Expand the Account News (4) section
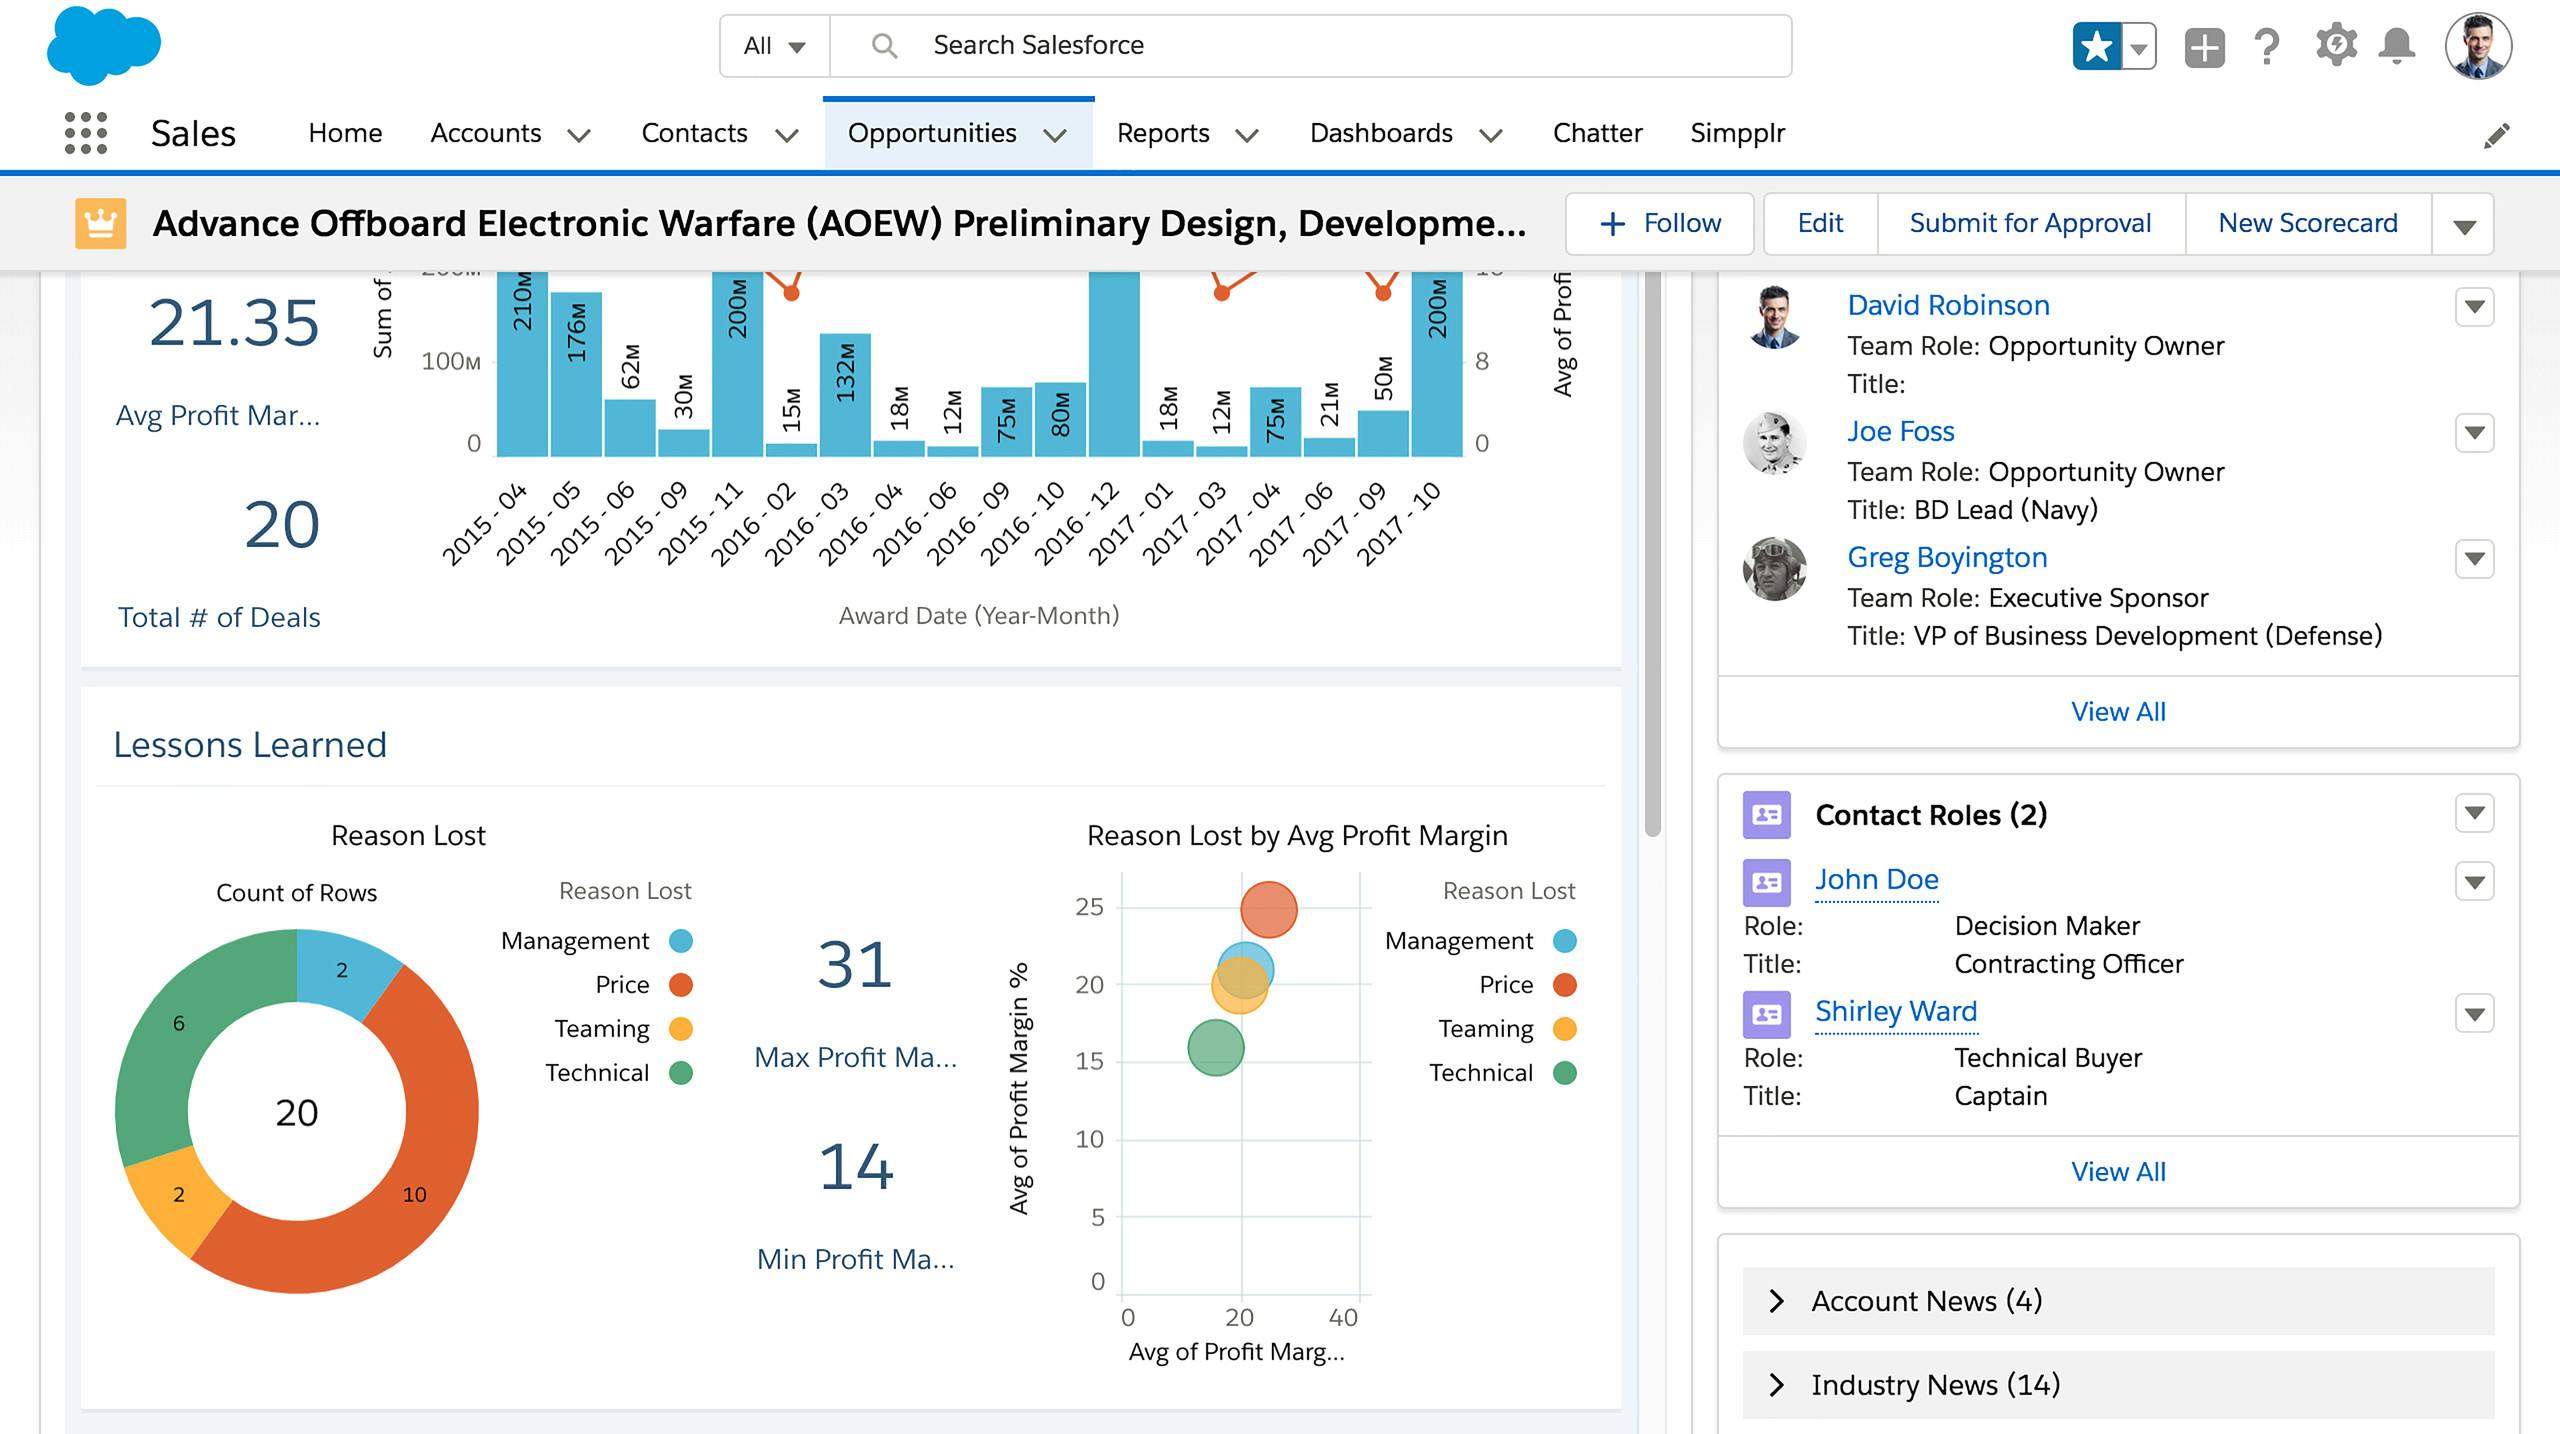Image resolution: width=2560 pixels, height=1434 pixels. [x=2118, y=1301]
